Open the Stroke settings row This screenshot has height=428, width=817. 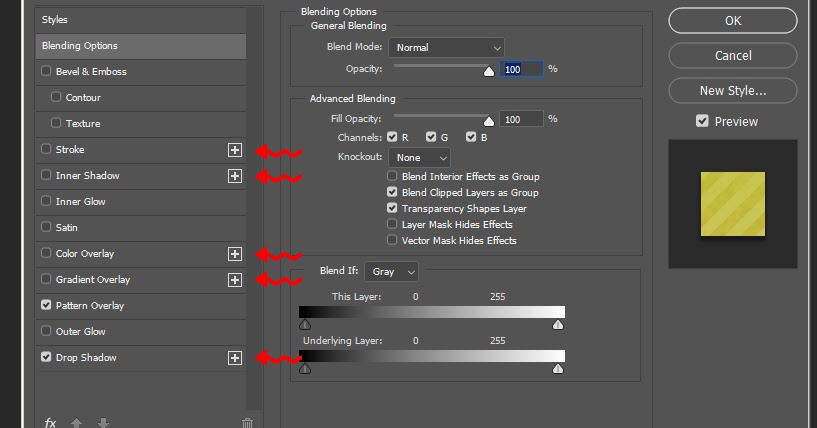point(141,150)
